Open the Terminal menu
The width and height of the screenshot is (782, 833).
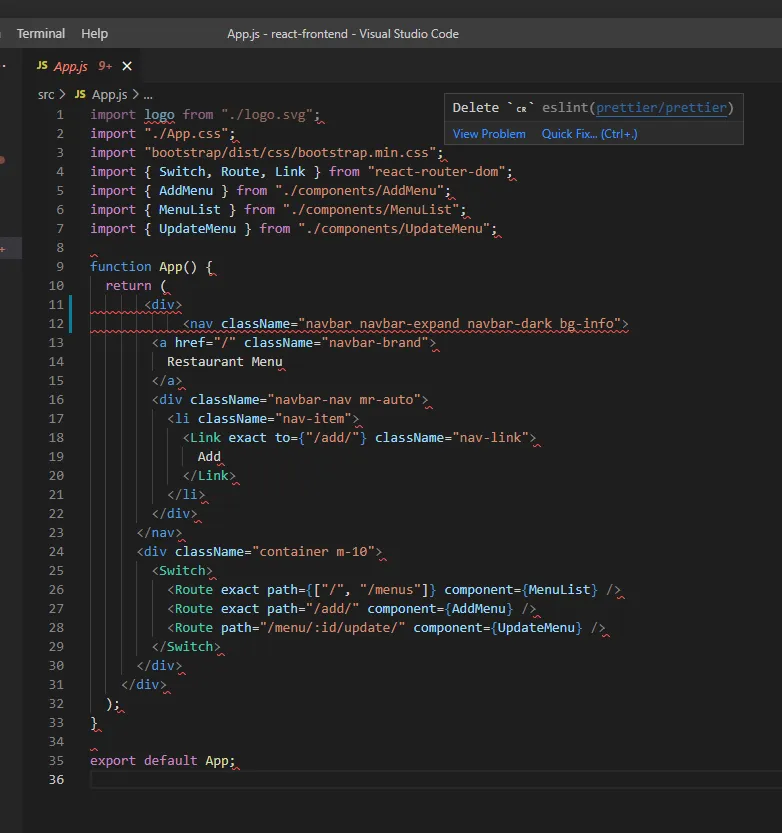tap(40, 33)
